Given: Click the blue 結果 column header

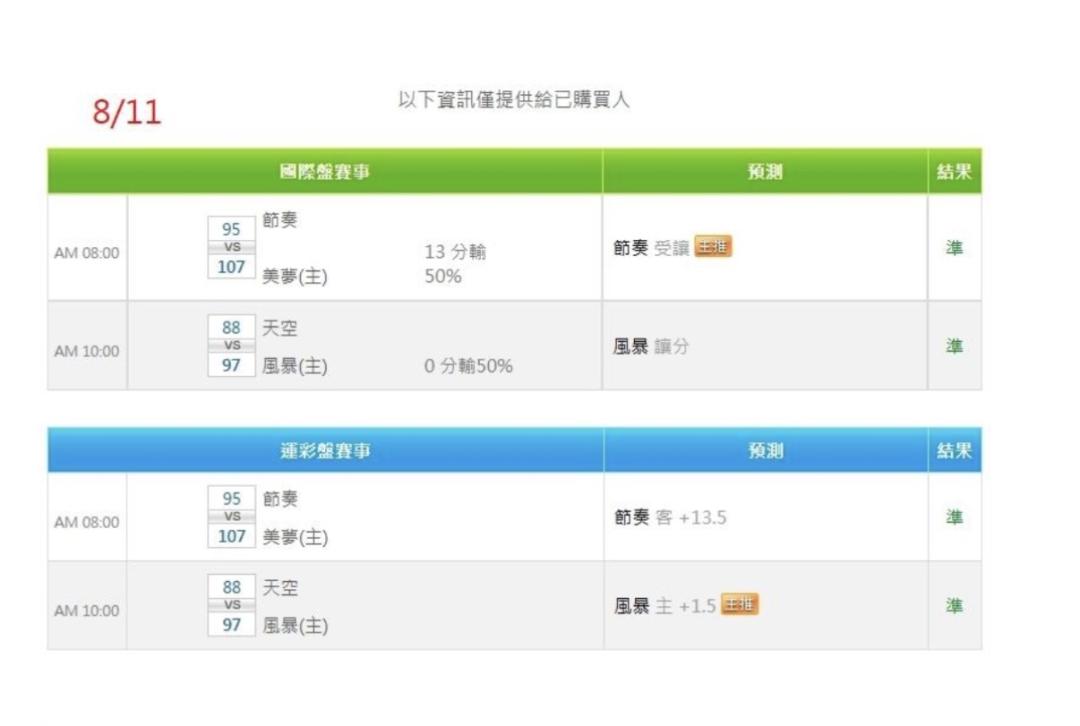Looking at the screenshot, I should click(954, 450).
